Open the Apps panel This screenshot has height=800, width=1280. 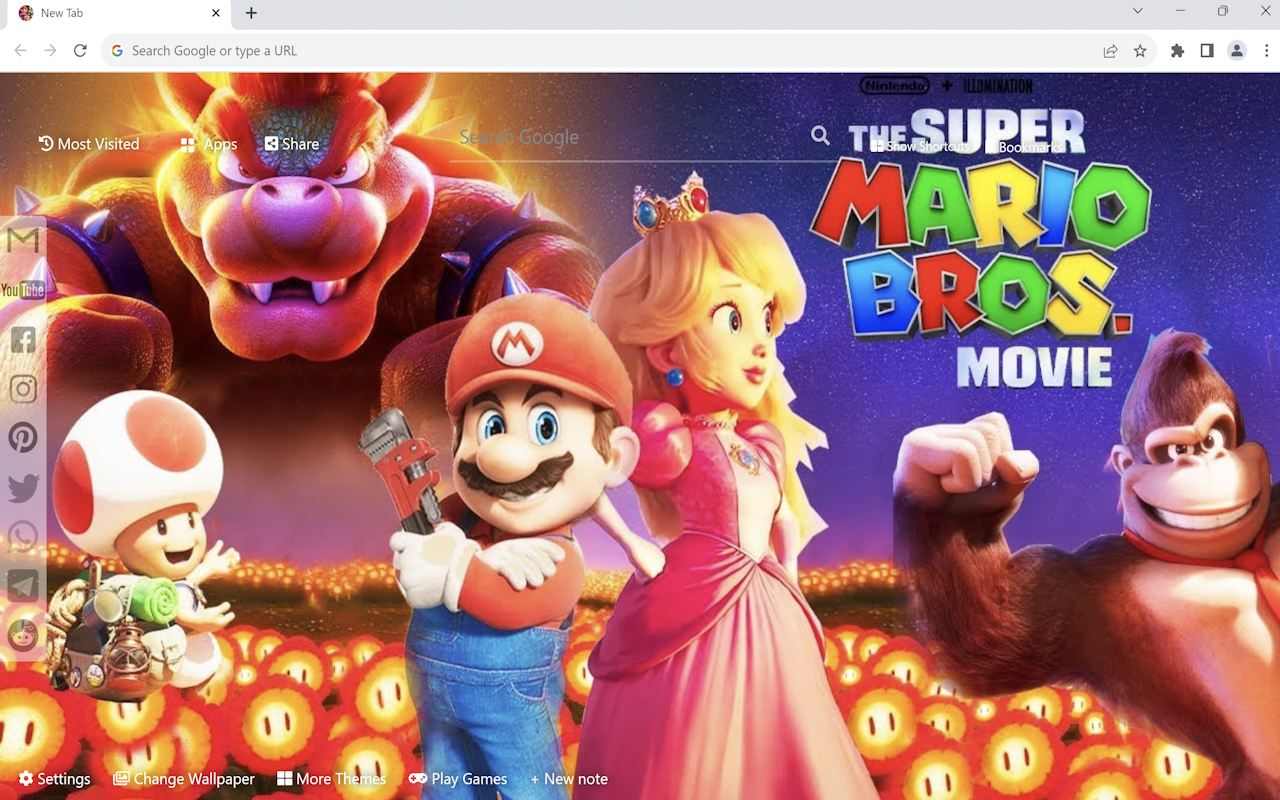(207, 144)
